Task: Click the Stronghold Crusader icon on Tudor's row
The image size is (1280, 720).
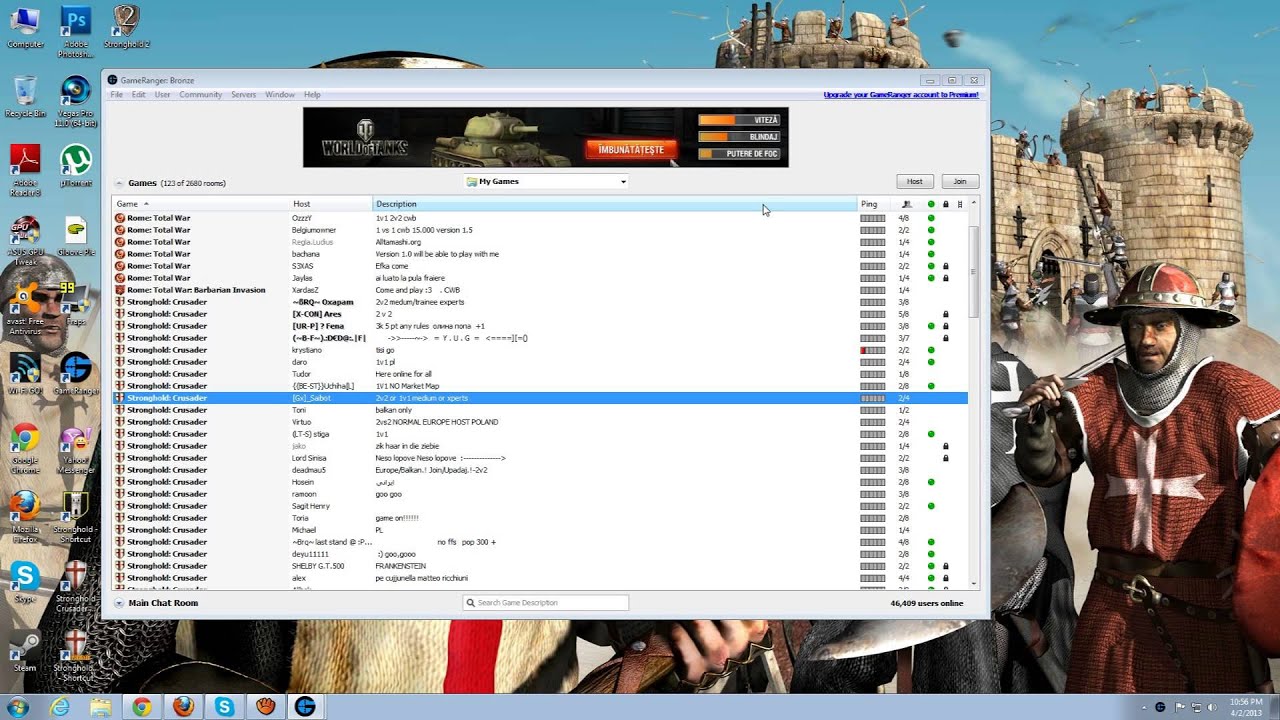Action: click(122, 373)
